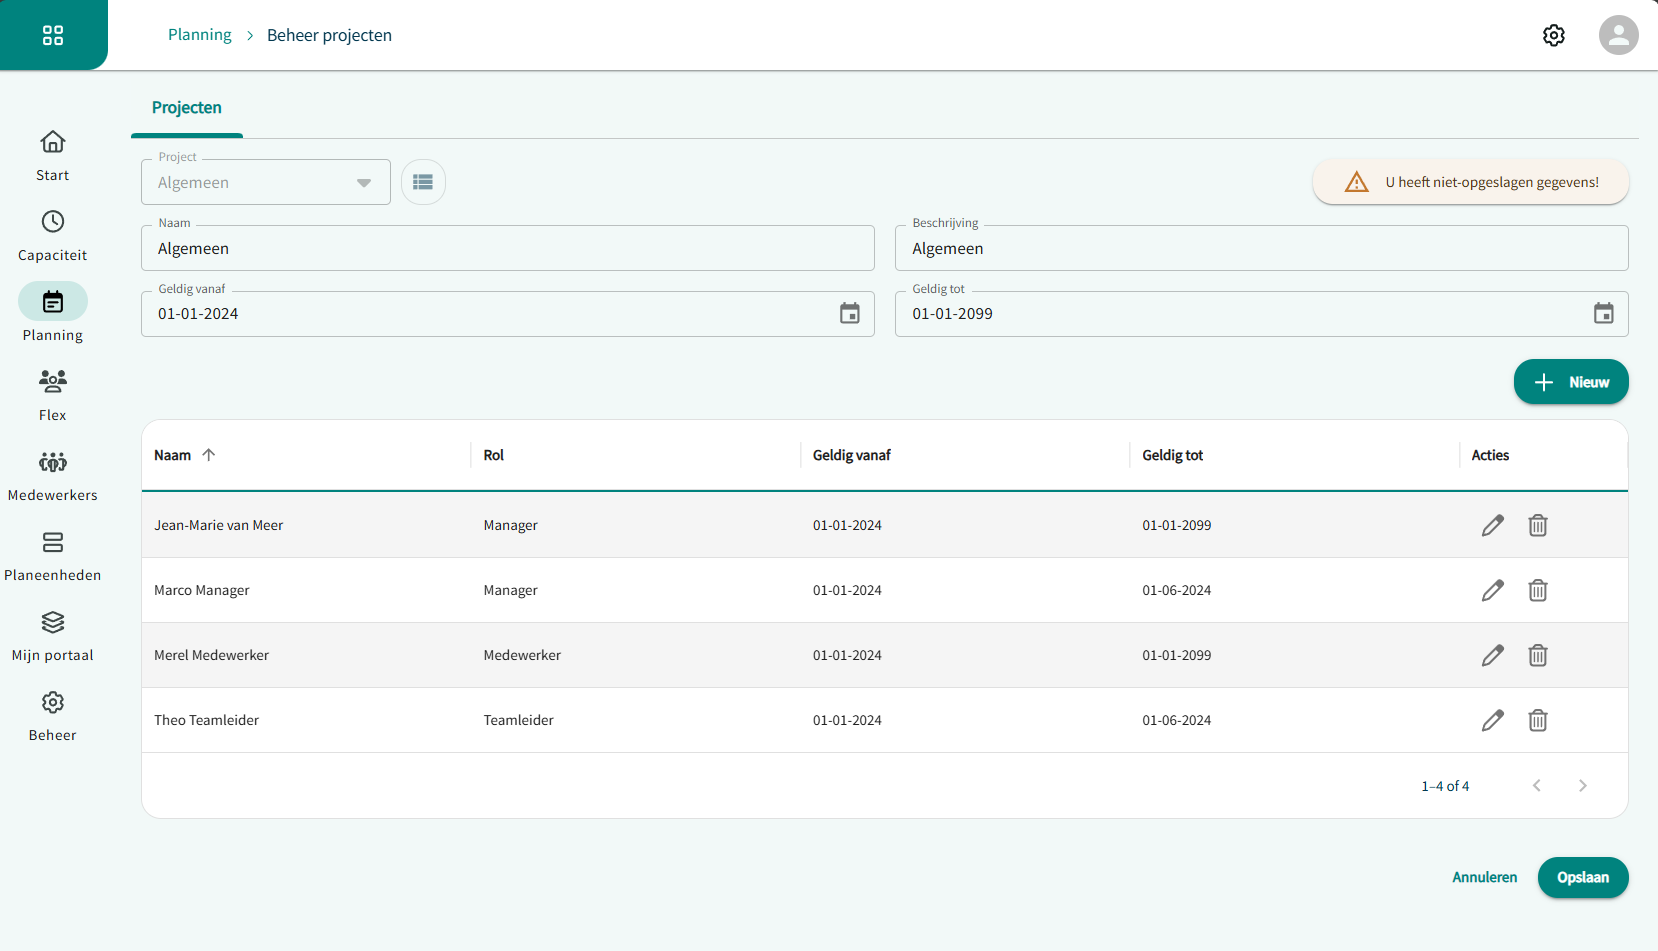1658x951 pixels.
Task: Delete the Marco Manager row
Action: pos(1537,590)
